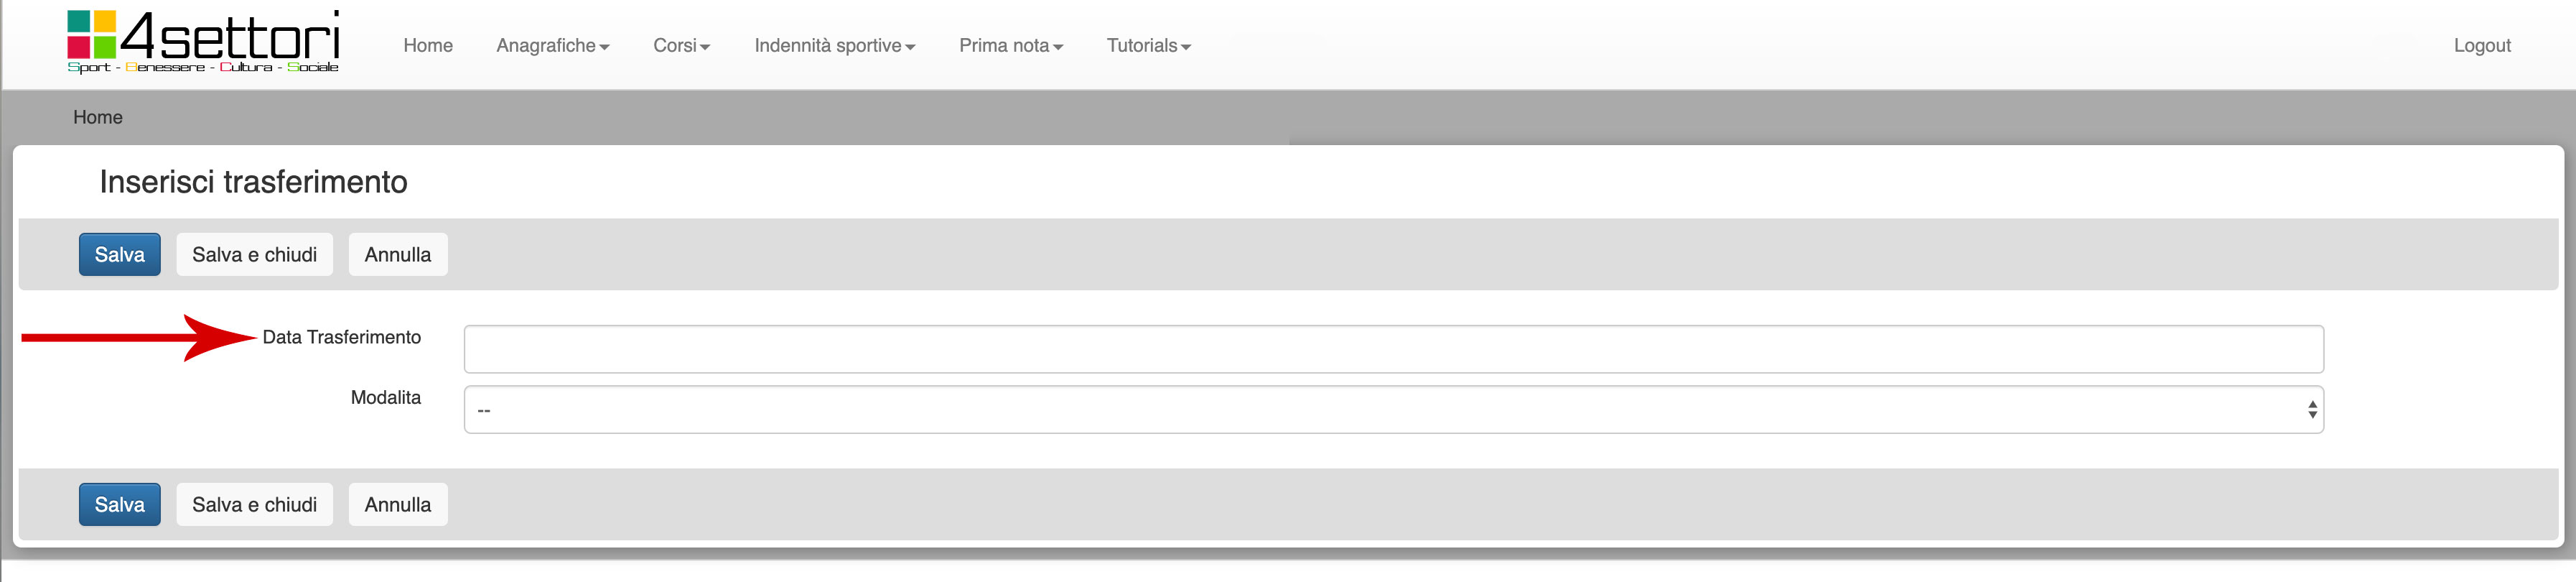Open the Modalita select box
The image size is (2576, 582).
point(1393,410)
